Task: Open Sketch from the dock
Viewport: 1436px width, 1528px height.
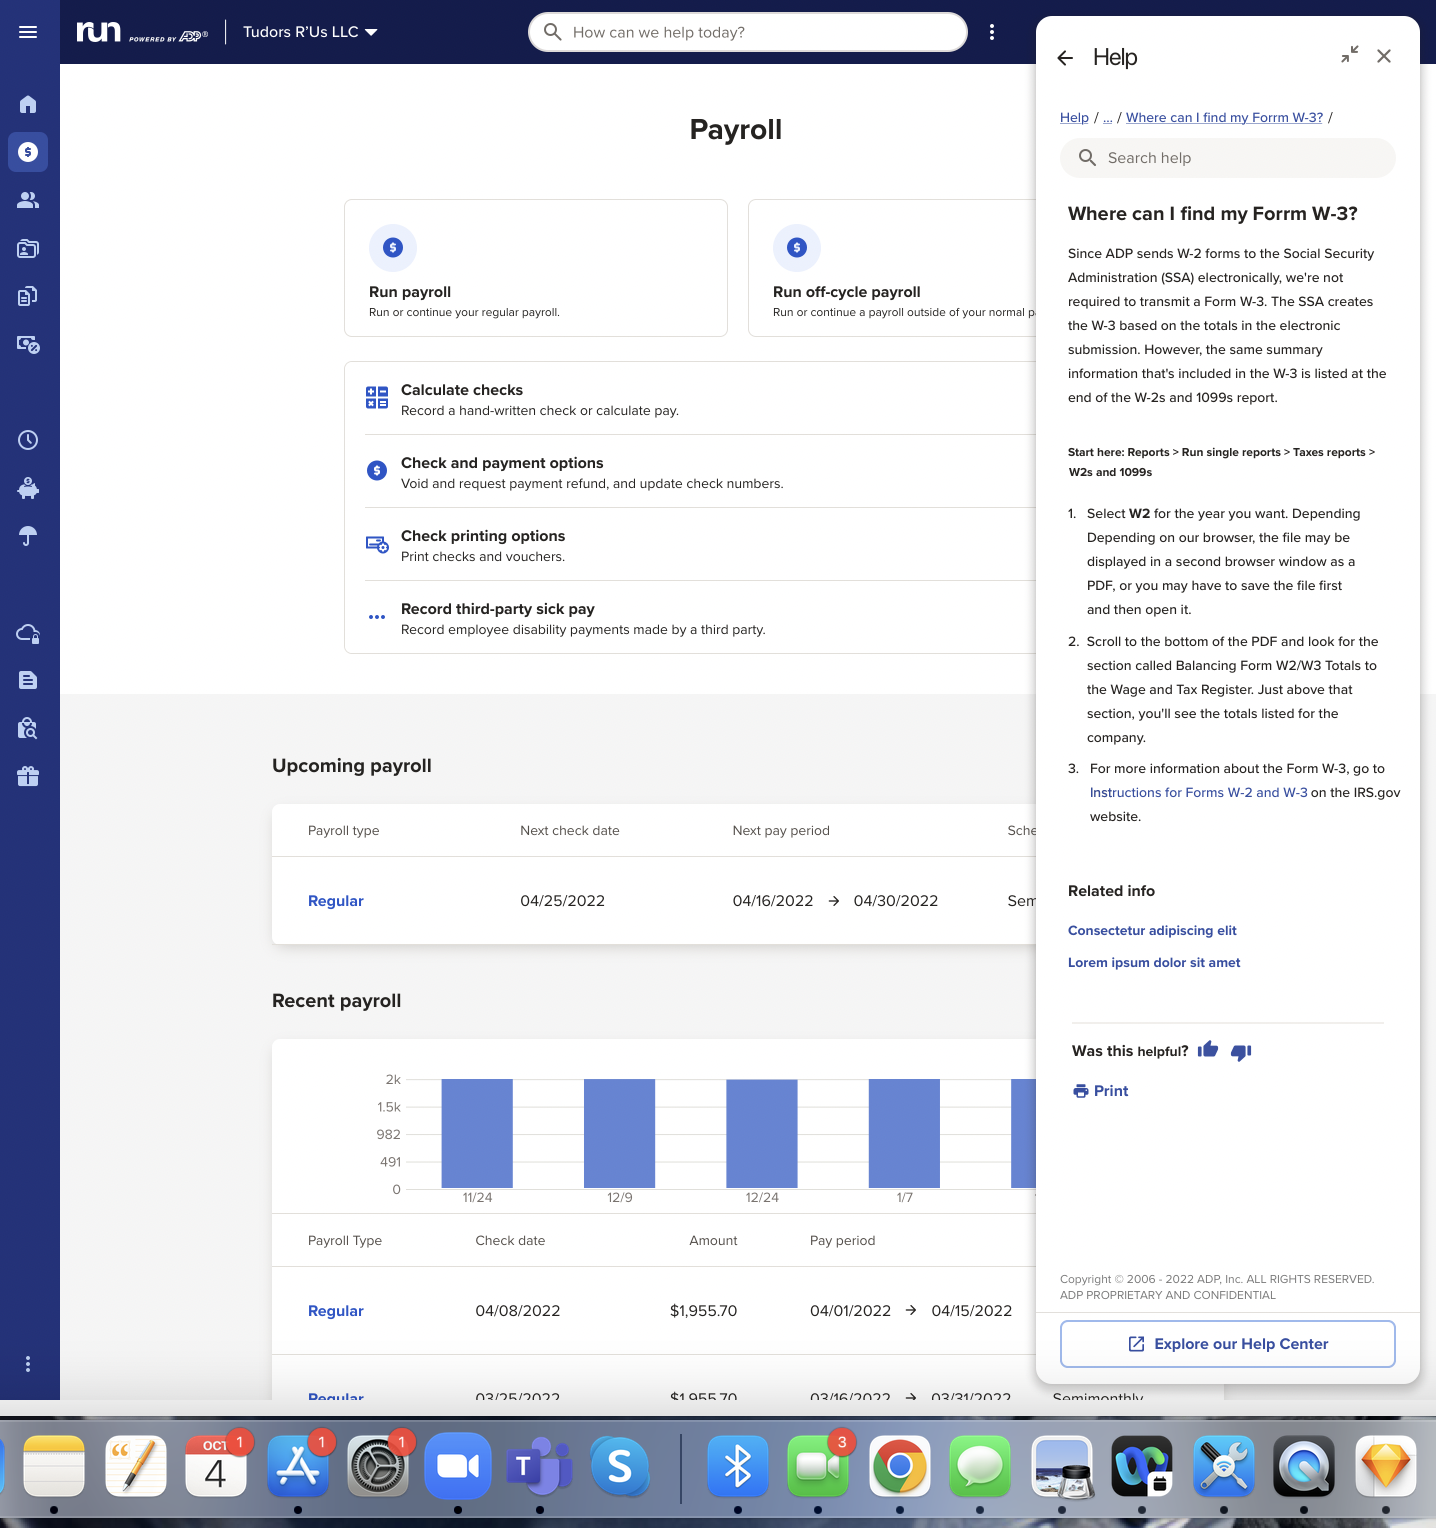Action: (x=1386, y=1466)
